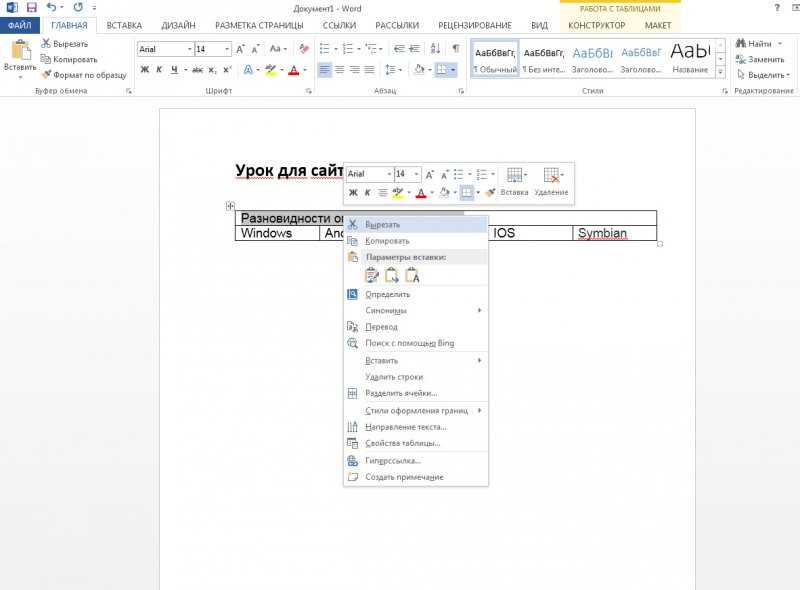This screenshot has height=590, width=800.
Task: Open Select (Выделить) dropdown
Action: point(763,75)
